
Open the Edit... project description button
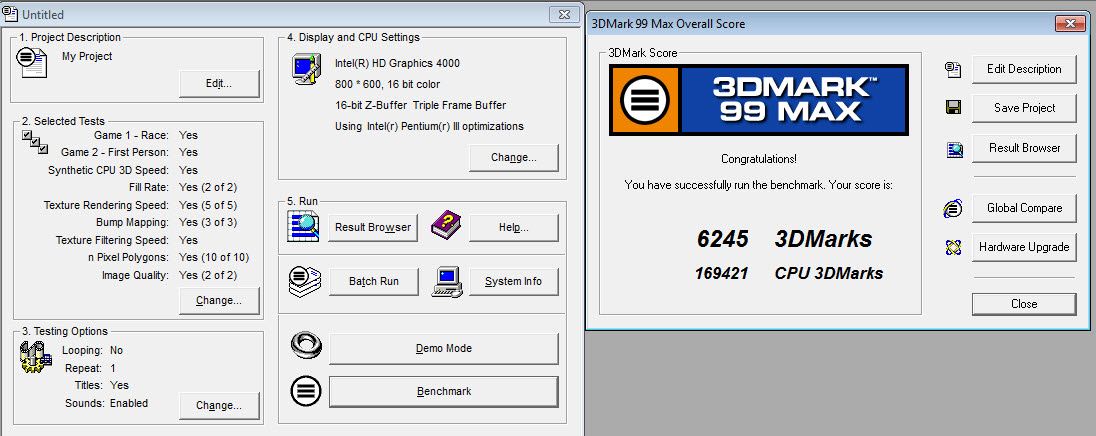pyautogui.click(x=219, y=84)
